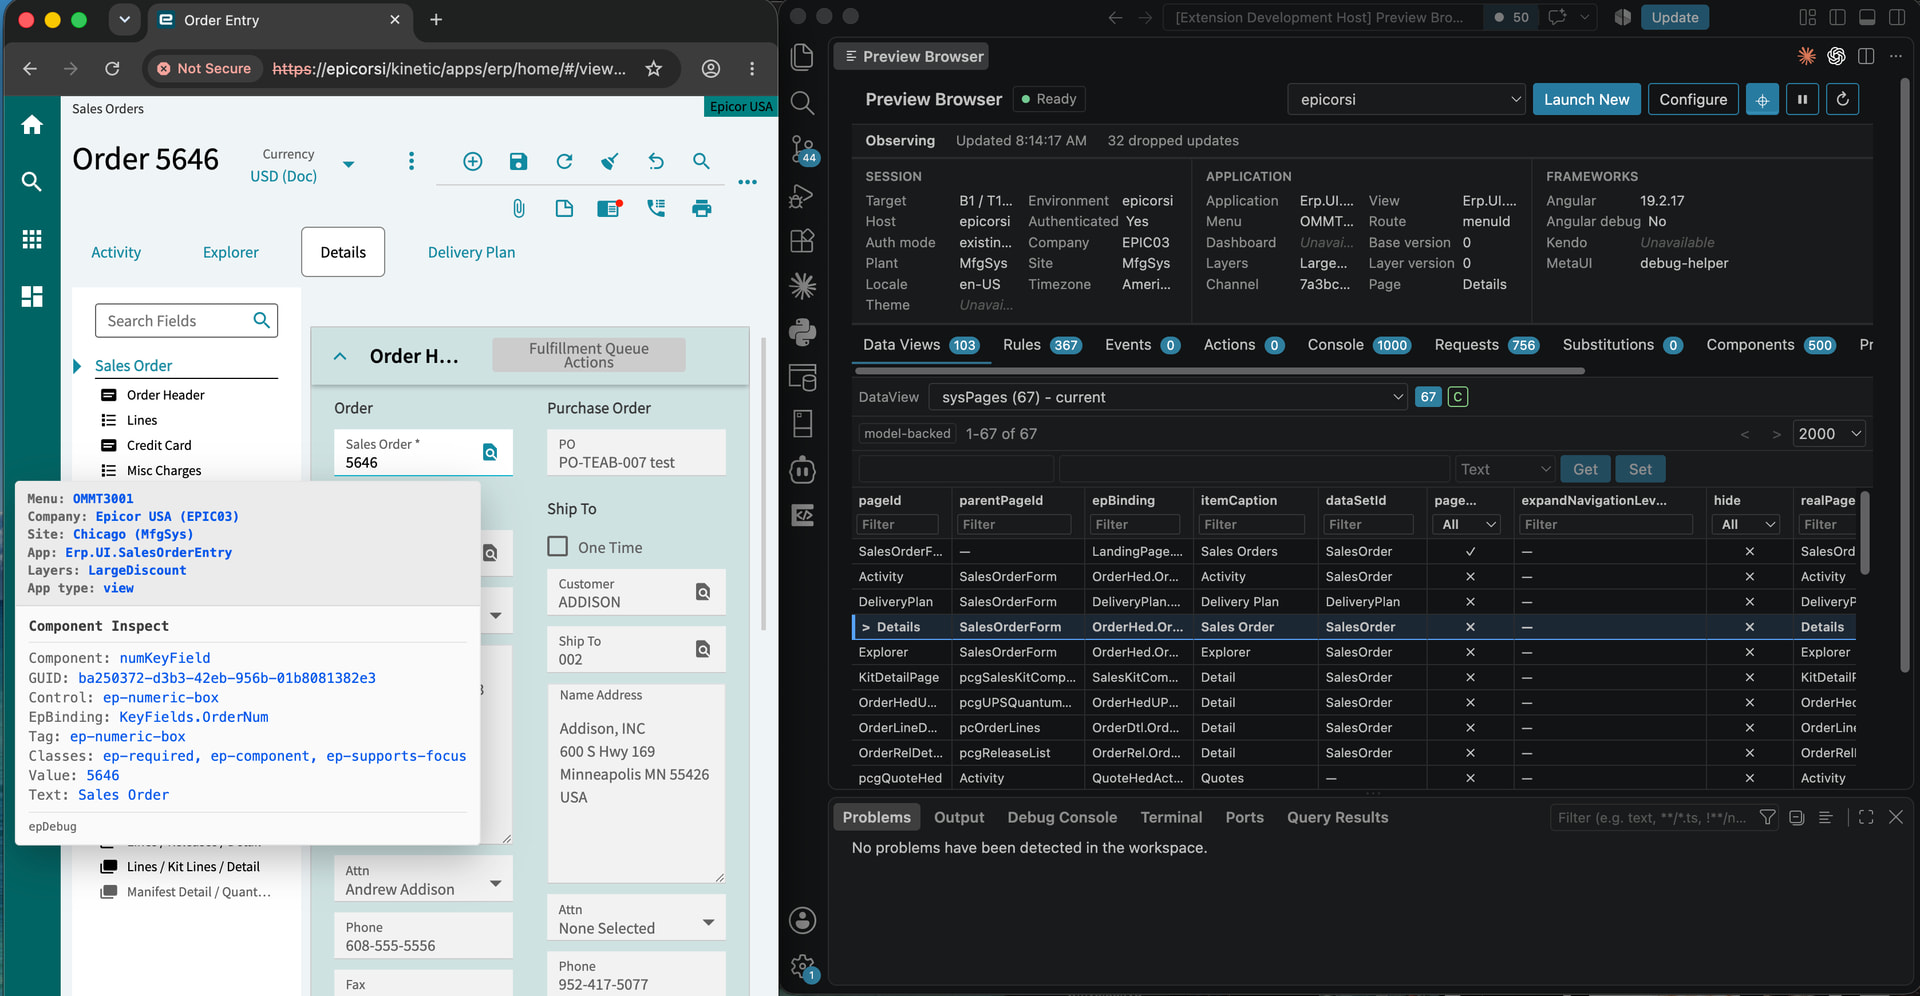Click the pageId column Filter input

pos(898,524)
